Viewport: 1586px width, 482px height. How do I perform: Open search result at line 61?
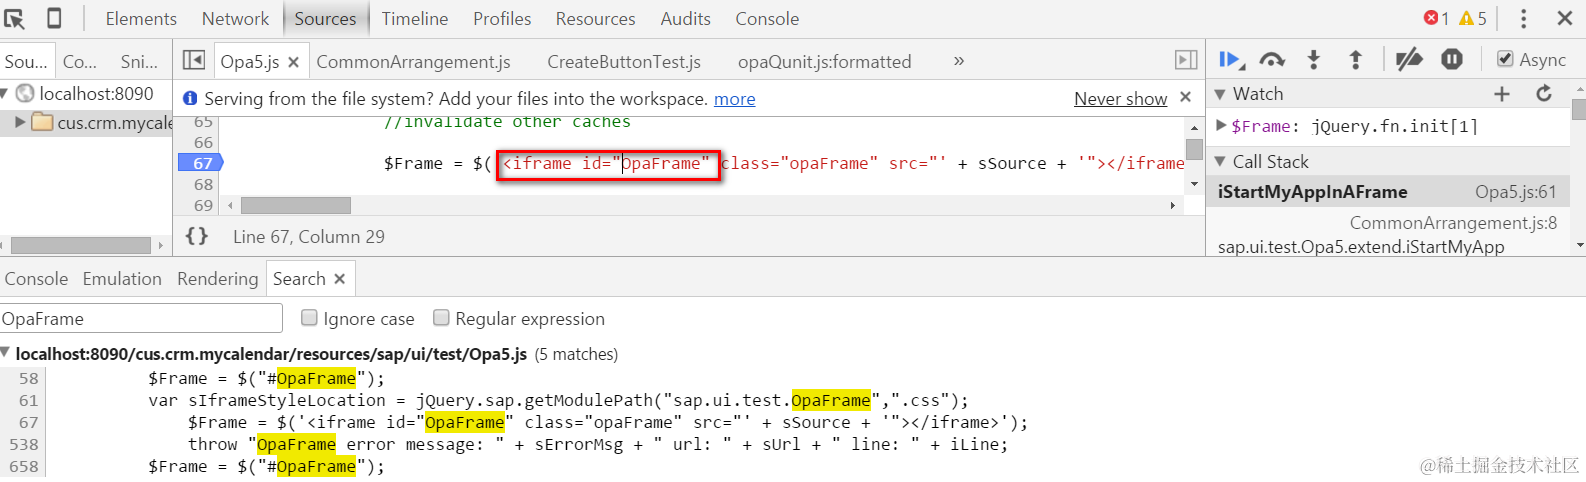pyautogui.click(x=558, y=400)
